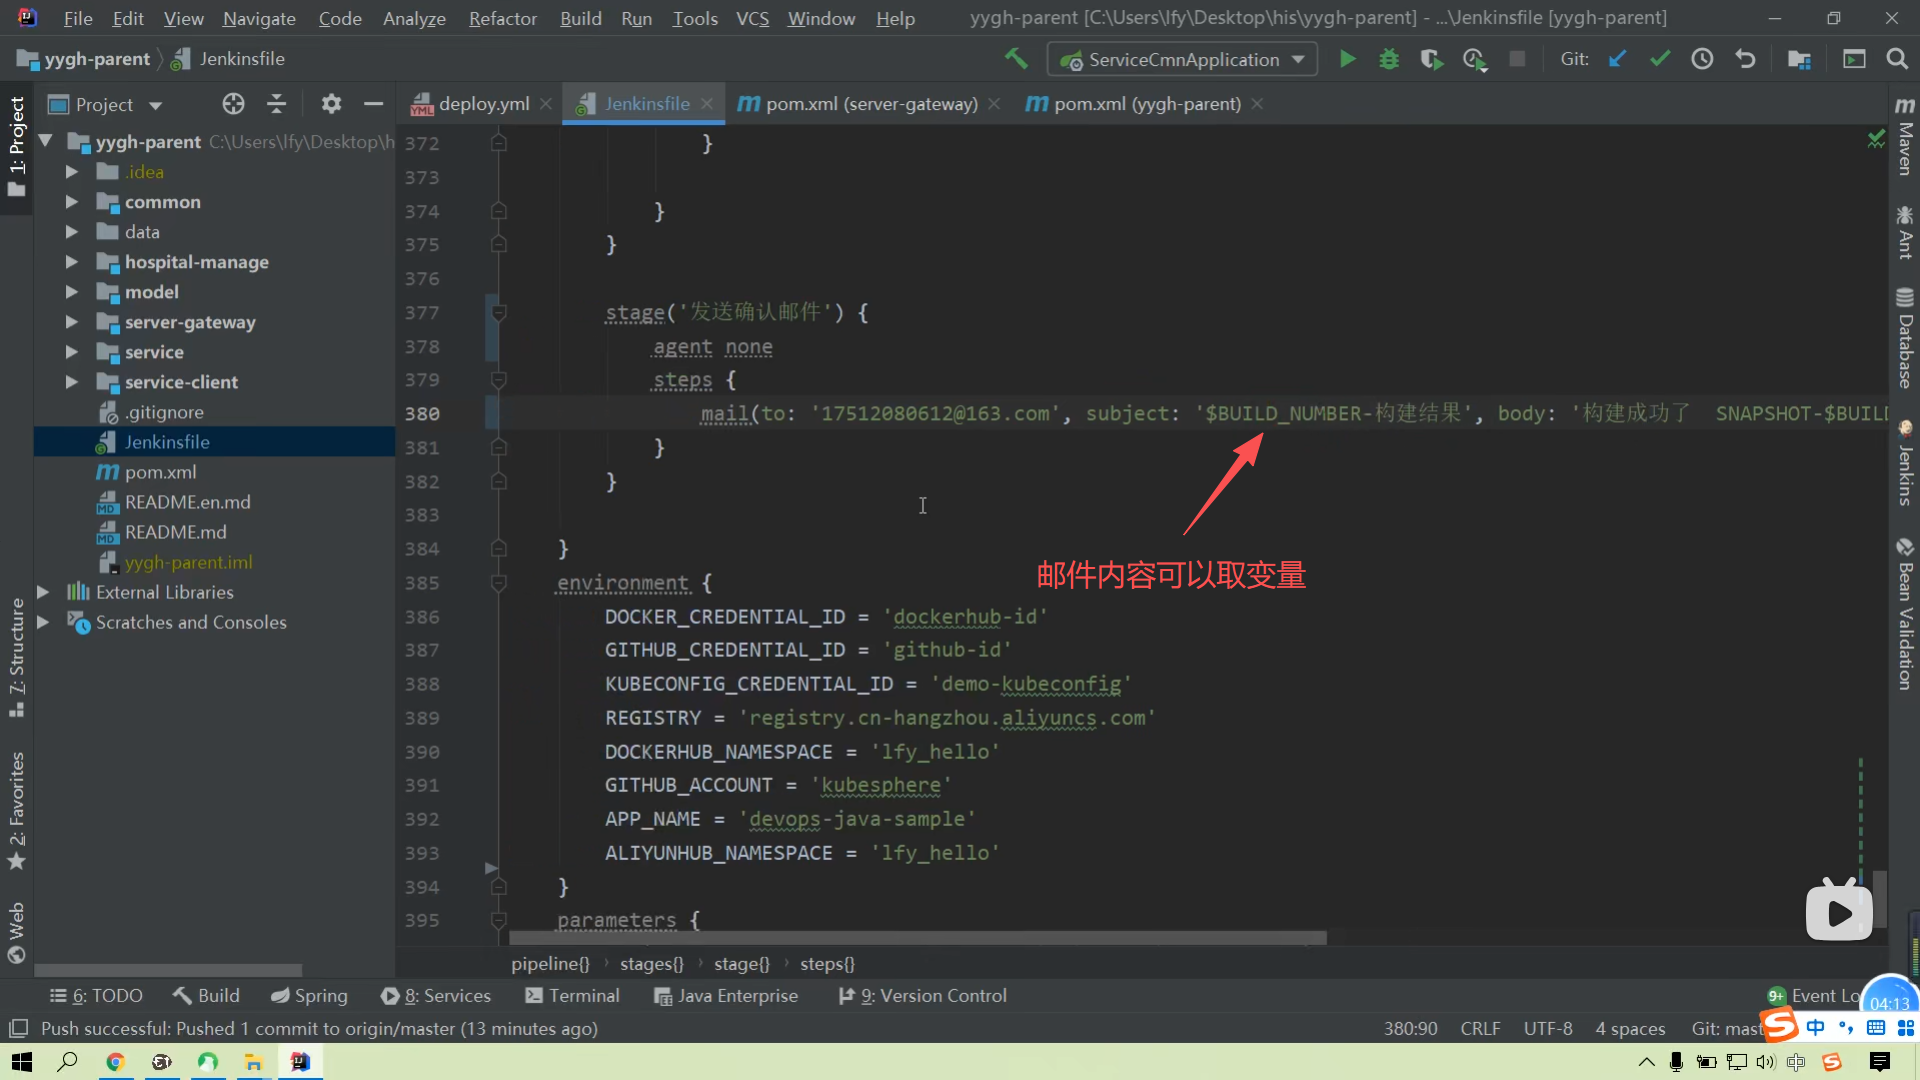
Task: Click the CRLF line separator indicator
Action: click(1480, 1028)
